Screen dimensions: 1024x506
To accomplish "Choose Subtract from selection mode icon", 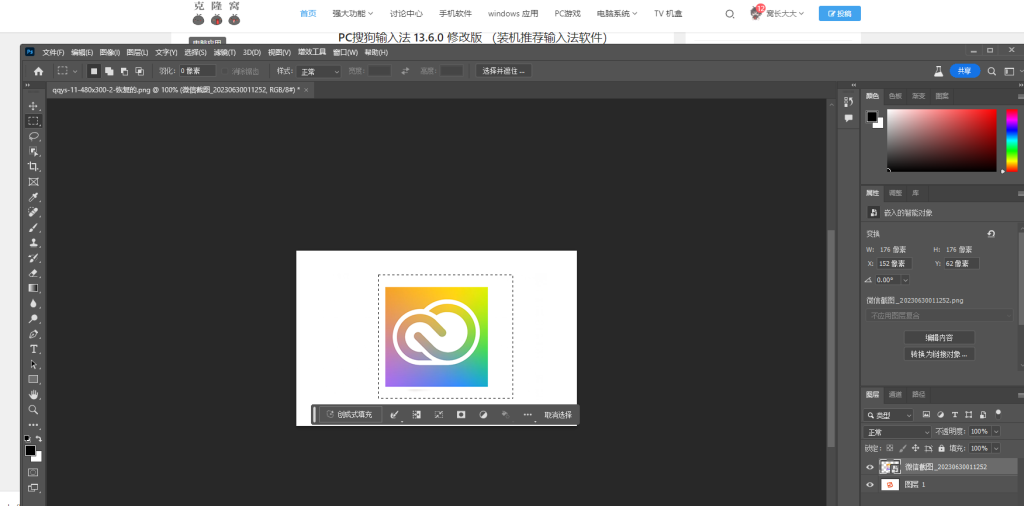I will click(124, 71).
